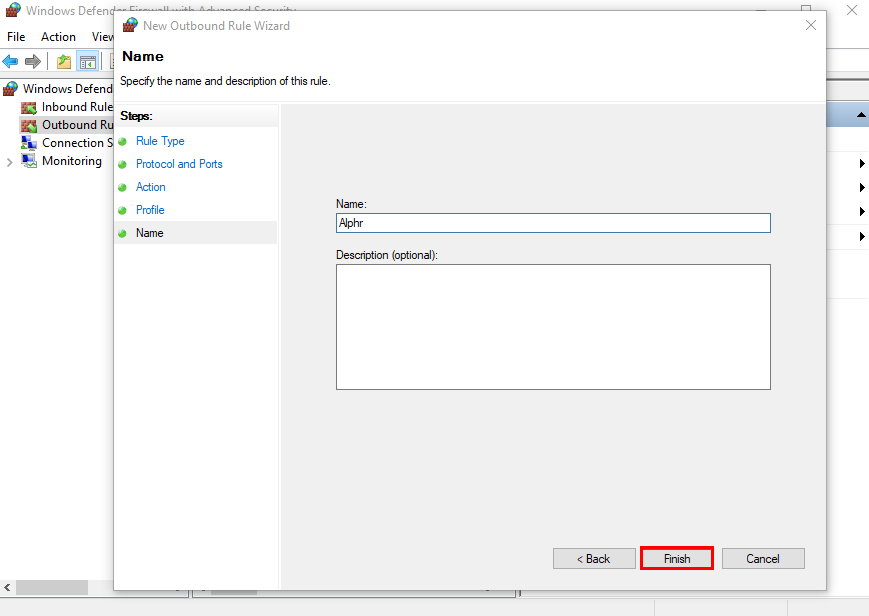Open the Action menu in the main window
Image resolution: width=869 pixels, height=616 pixels.
pyautogui.click(x=58, y=37)
